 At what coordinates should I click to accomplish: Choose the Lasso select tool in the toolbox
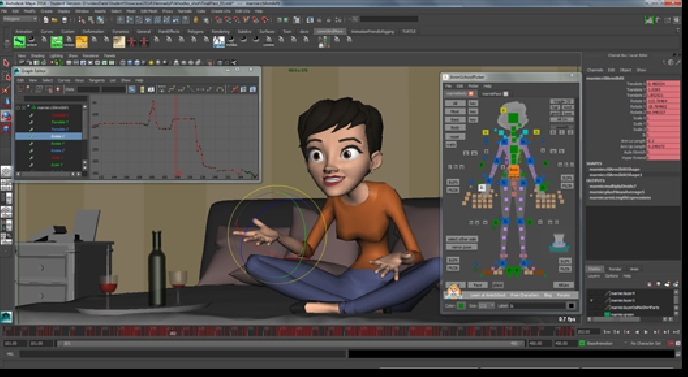pos(6,77)
